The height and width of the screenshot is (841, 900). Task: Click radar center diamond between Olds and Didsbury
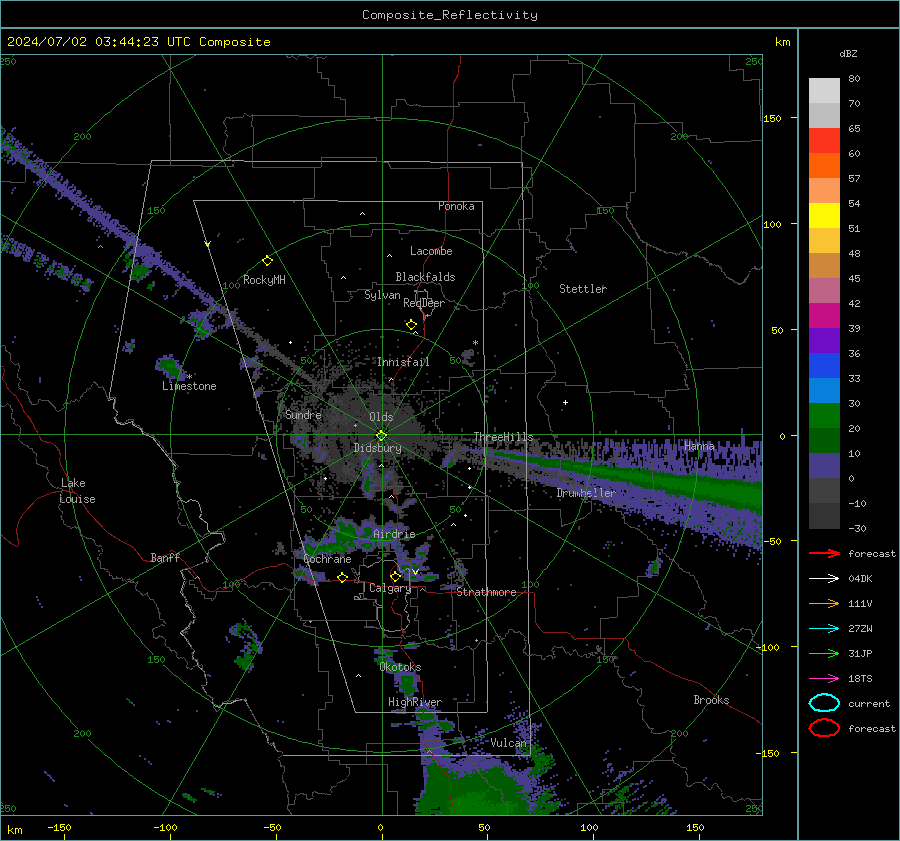click(381, 435)
